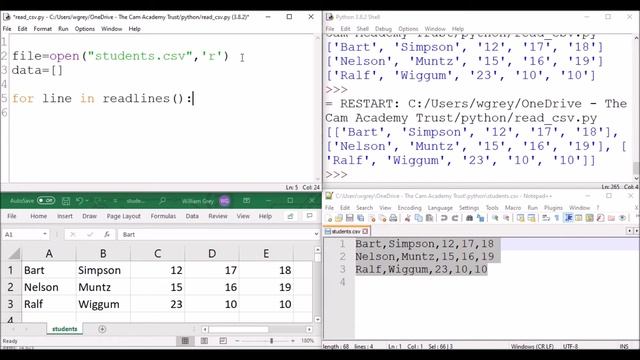Image resolution: width=640 pixels, height=360 pixels.
Task: Click Select All corner triangle in Excel
Action: point(14,254)
